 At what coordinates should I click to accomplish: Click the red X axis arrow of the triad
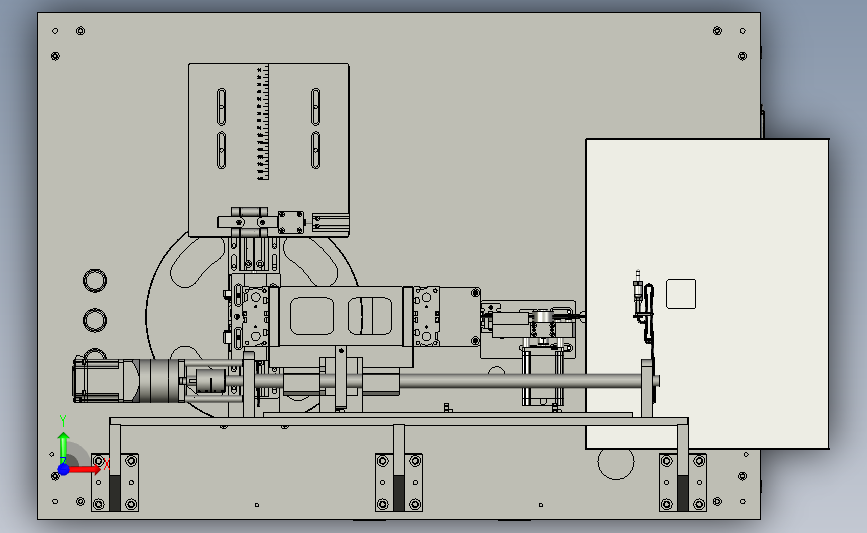pos(84,469)
